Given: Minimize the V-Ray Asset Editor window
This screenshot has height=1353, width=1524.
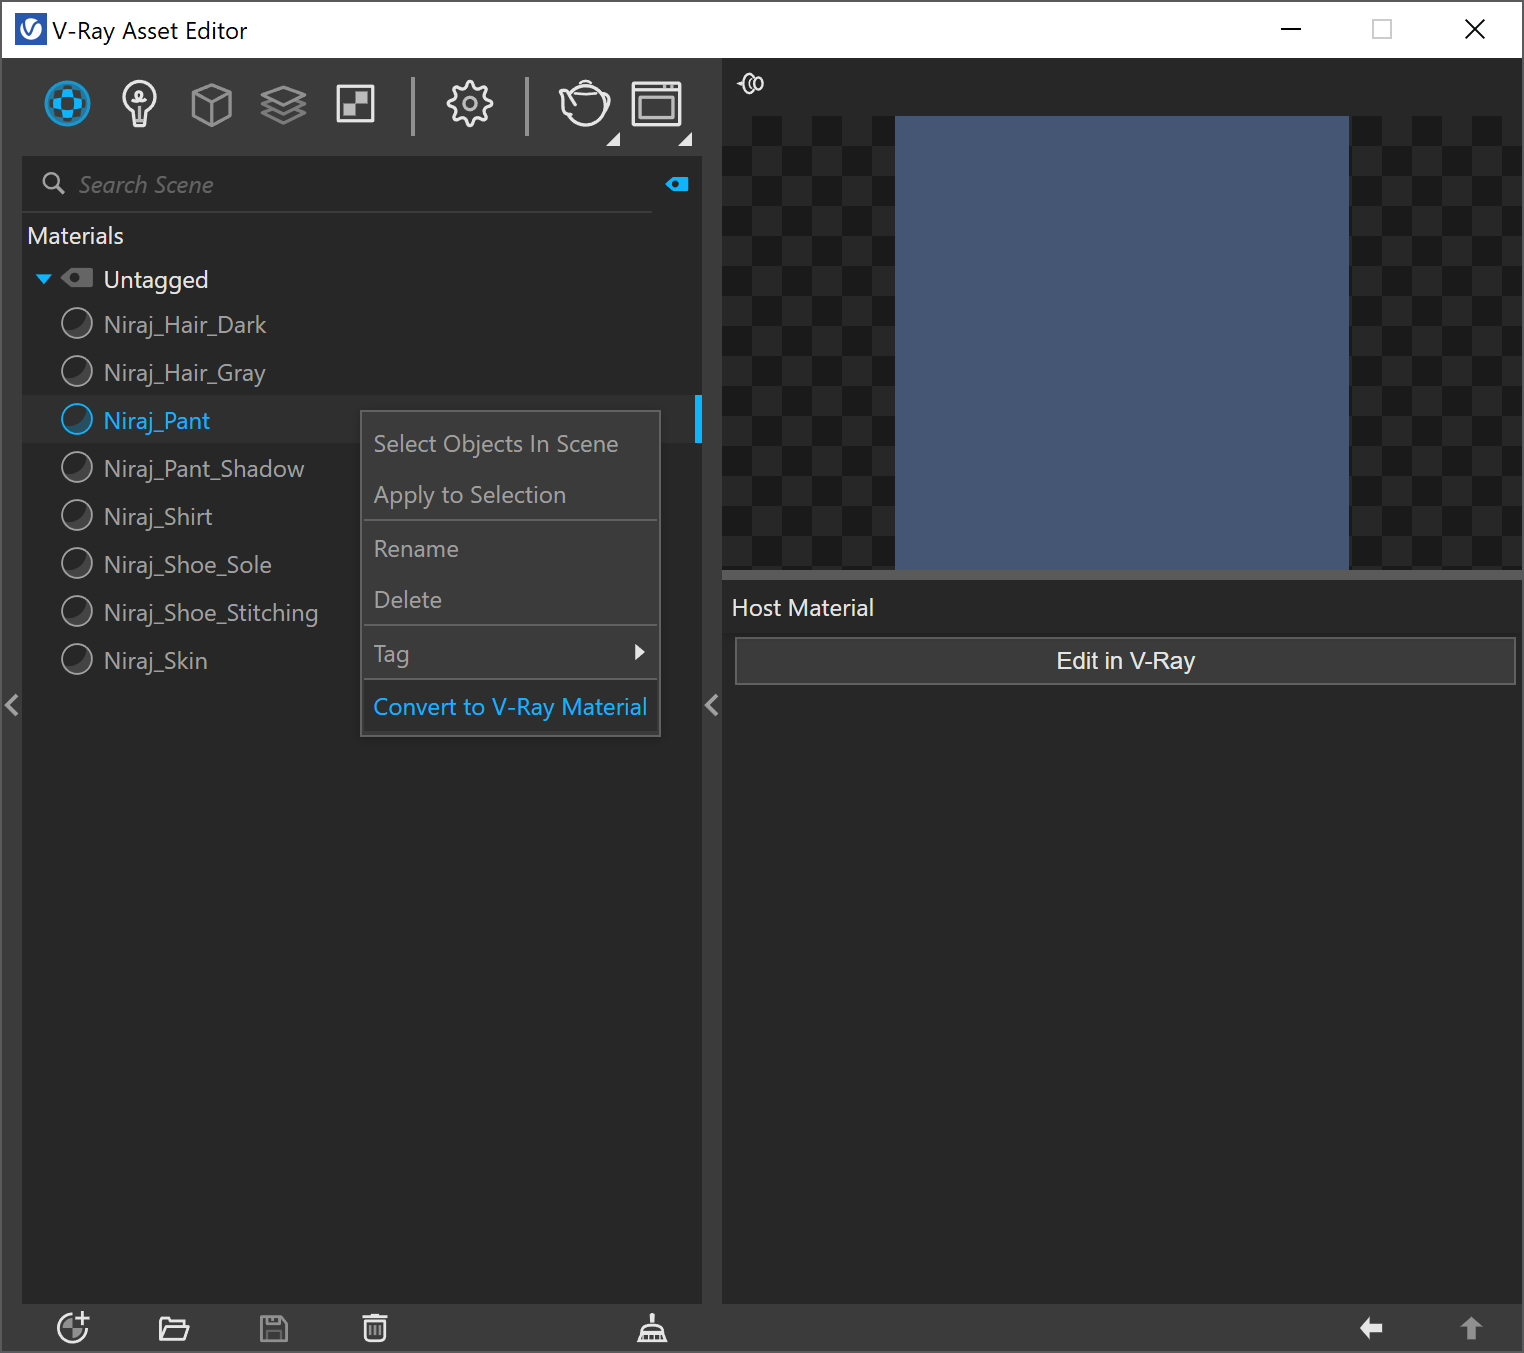Looking at the screenshot, I should [1291, 29].
